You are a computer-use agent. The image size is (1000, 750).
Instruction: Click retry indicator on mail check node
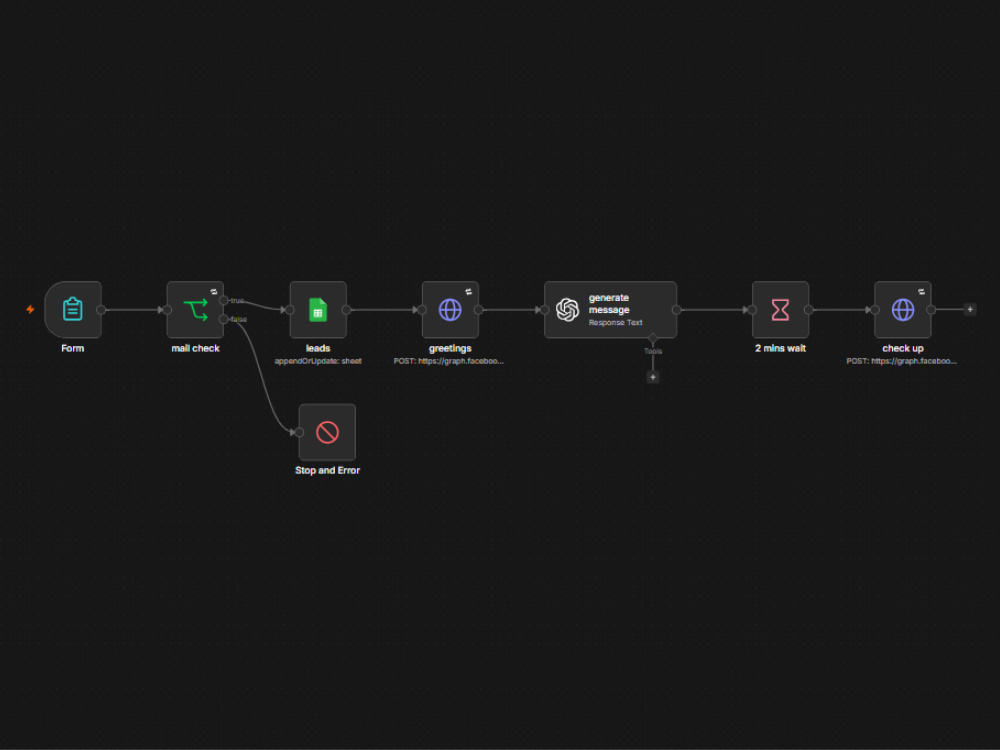click(x=214, y=291)
